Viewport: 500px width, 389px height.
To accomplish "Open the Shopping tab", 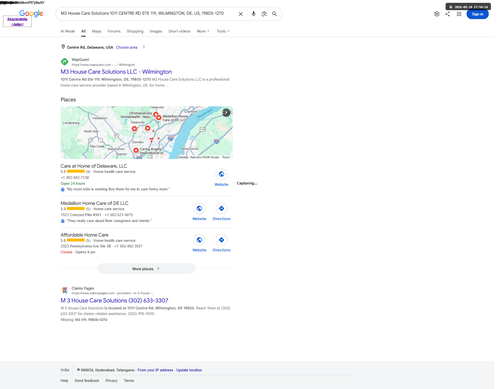I will pos(135,31).
